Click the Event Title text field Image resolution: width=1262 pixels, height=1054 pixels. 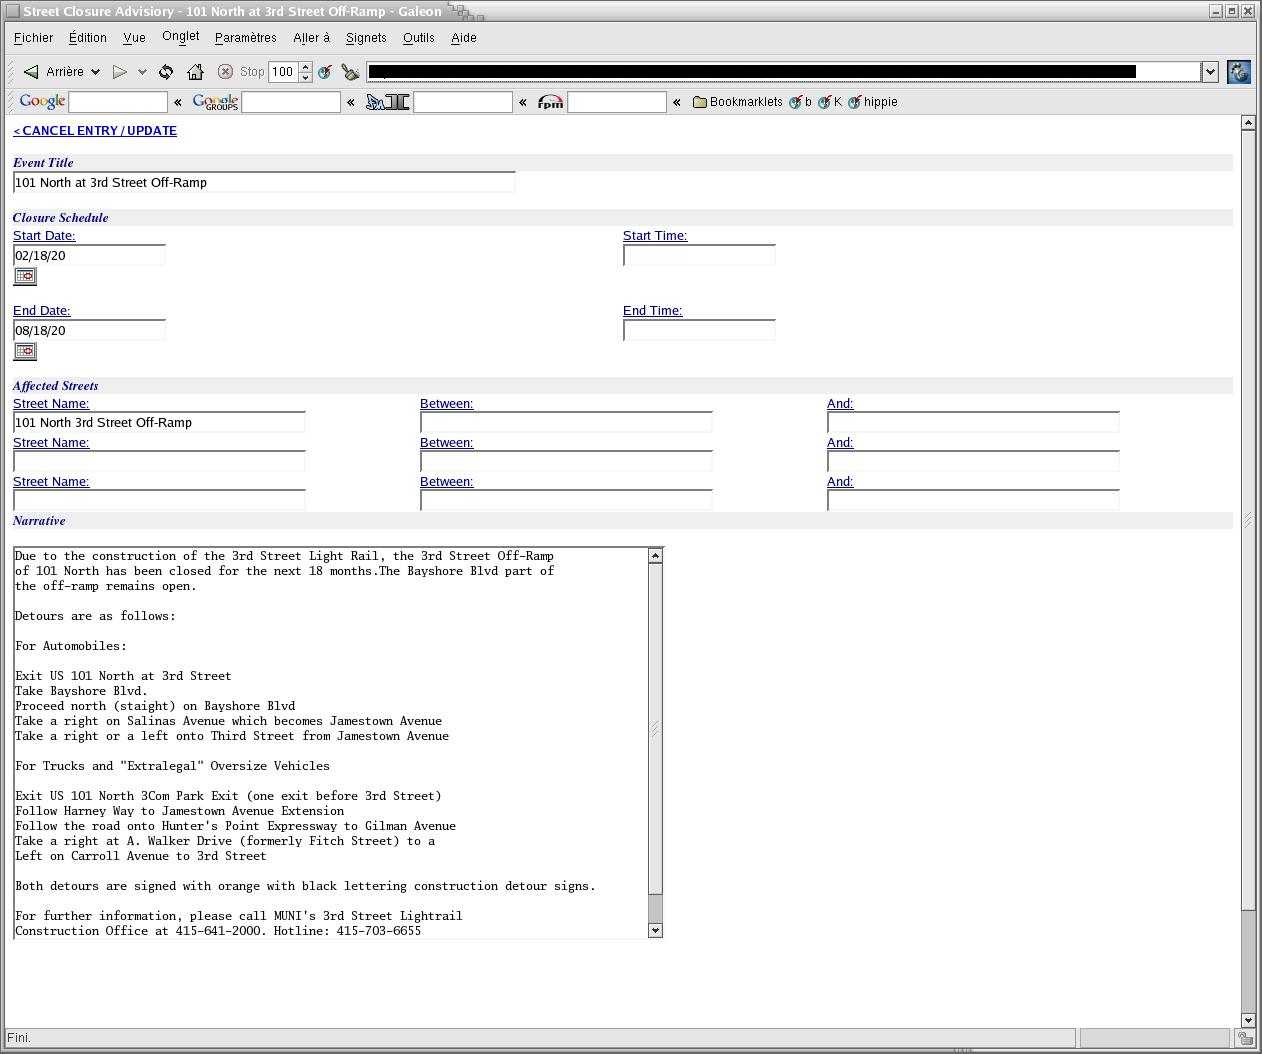(264, 183)
